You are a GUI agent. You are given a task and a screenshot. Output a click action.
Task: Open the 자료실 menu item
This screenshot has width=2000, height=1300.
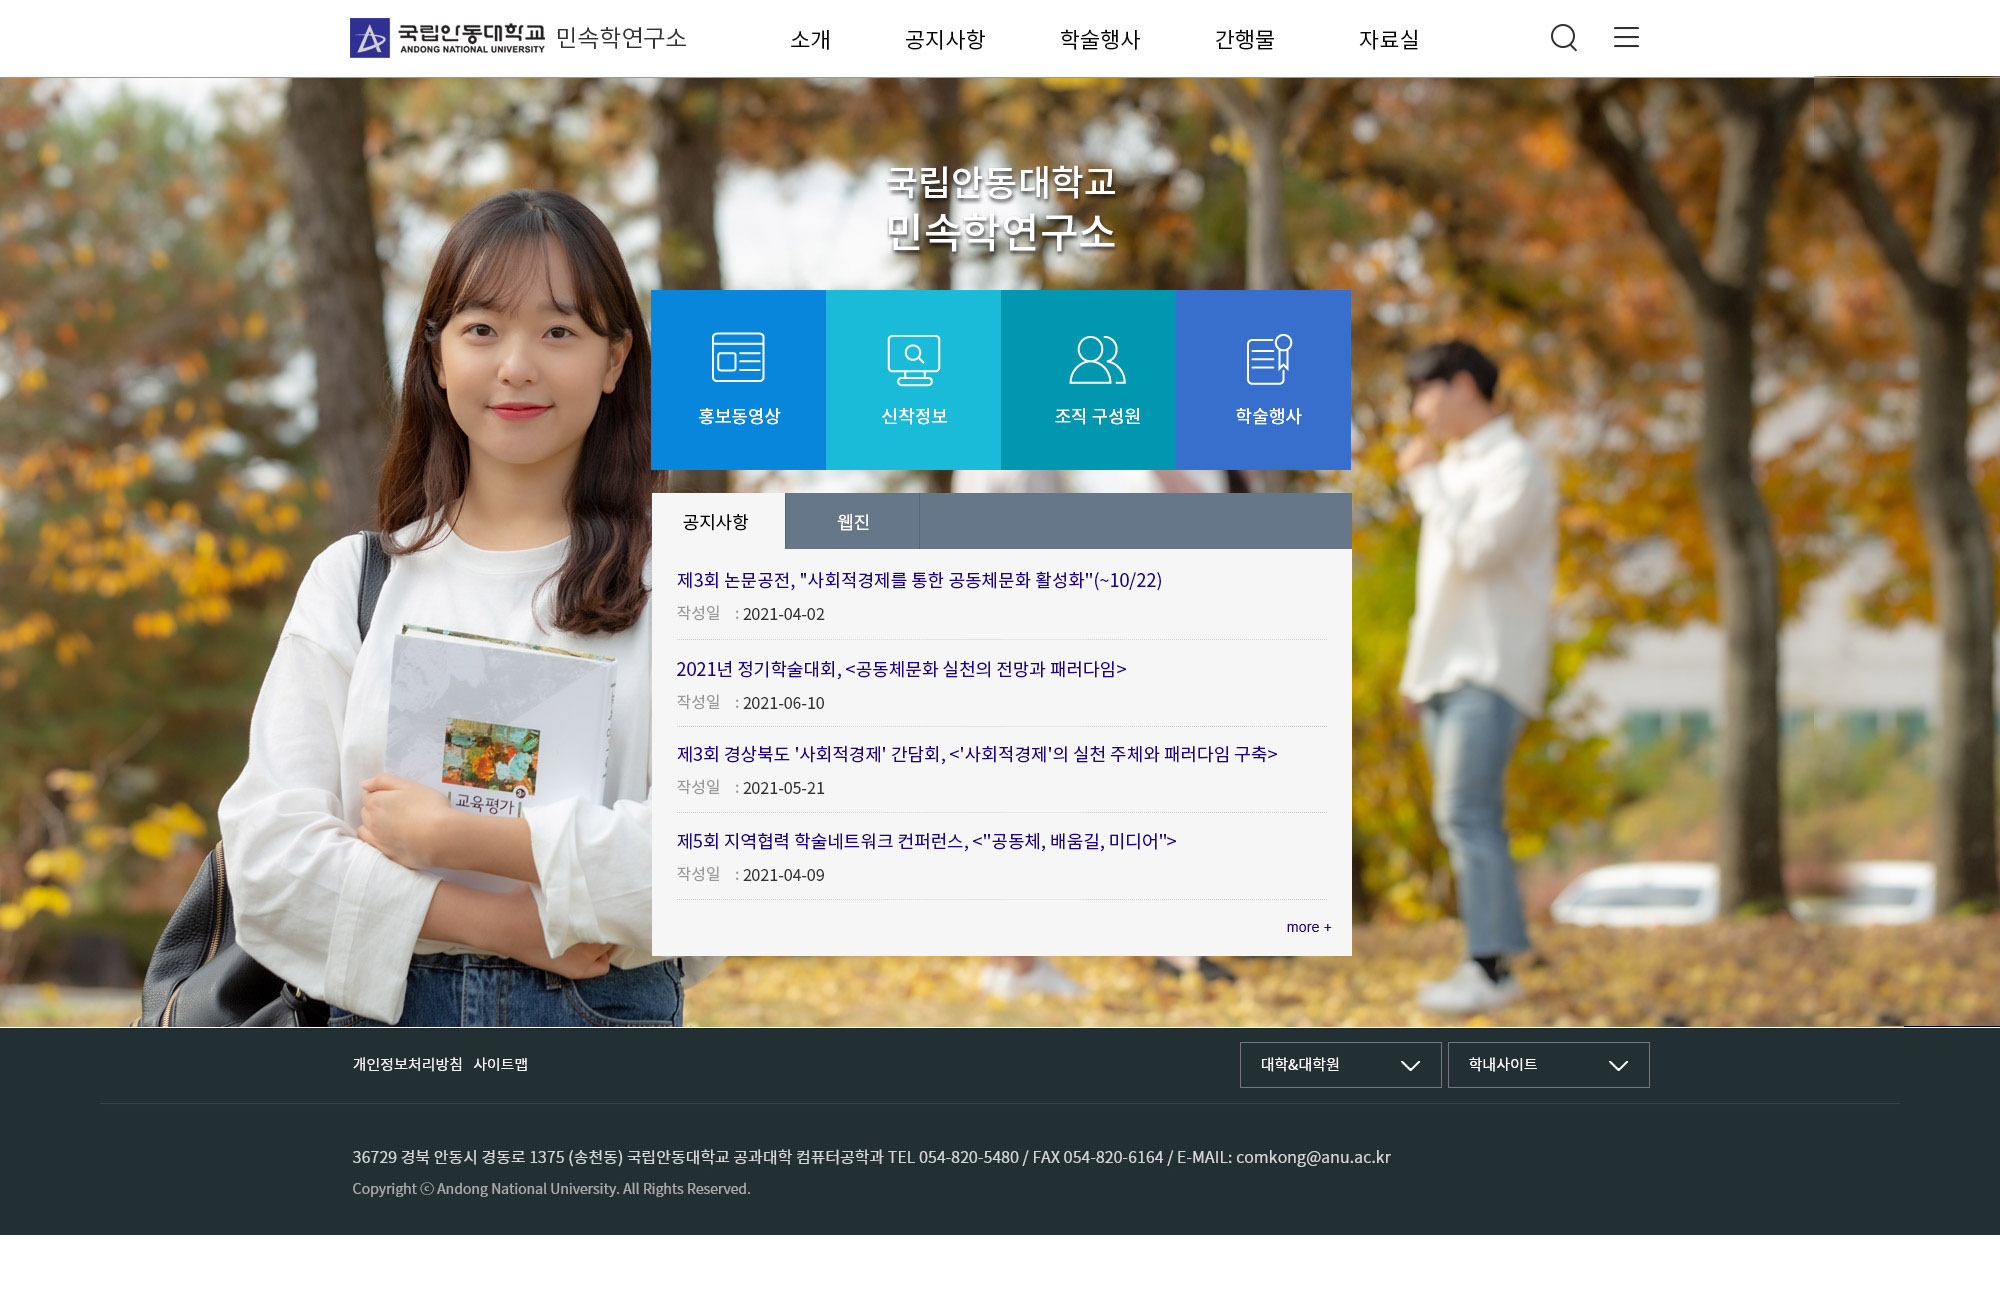pos(1388,40)
